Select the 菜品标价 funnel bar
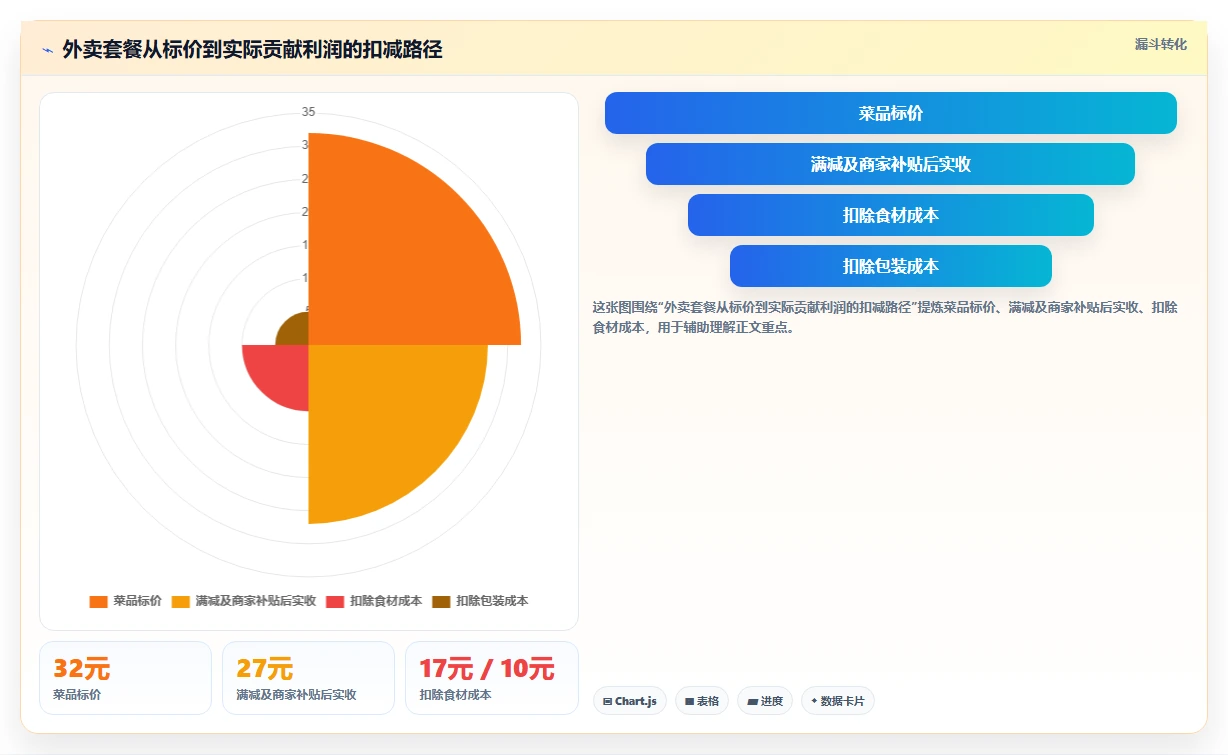 coord(891,113)
